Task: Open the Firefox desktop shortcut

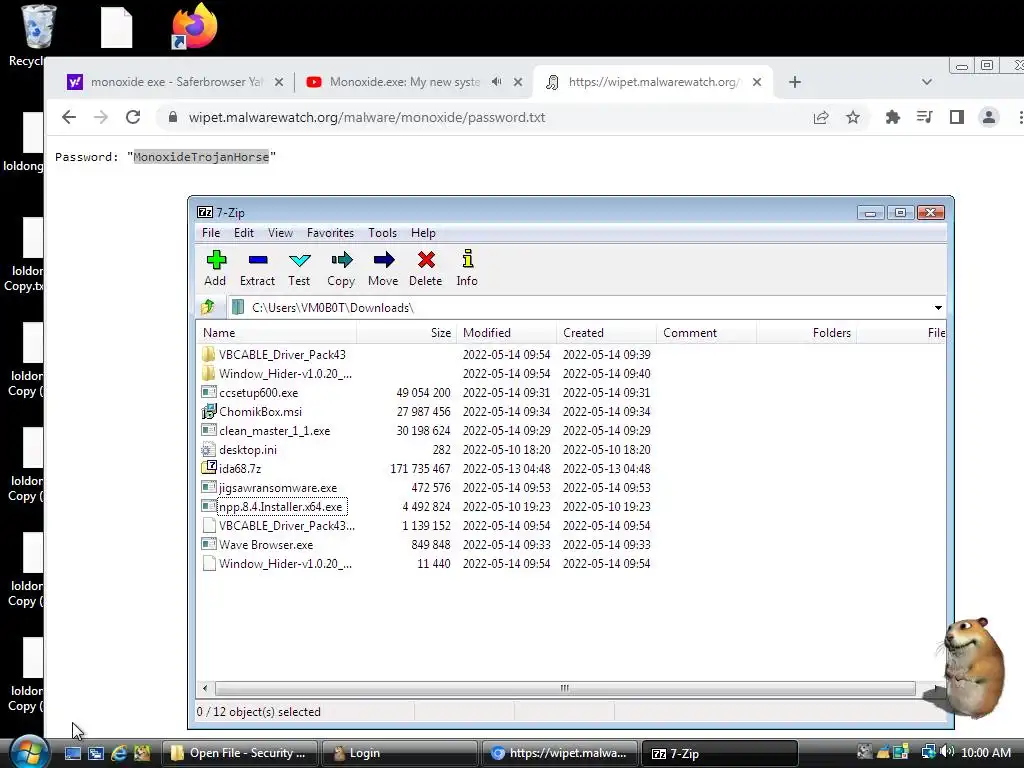Action: [194, 26]
